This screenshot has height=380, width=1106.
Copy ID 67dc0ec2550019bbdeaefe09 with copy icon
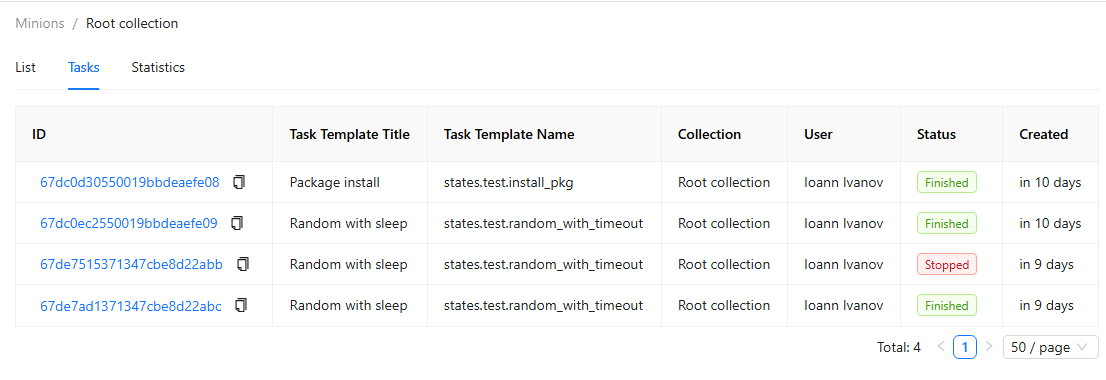point(238,223)
